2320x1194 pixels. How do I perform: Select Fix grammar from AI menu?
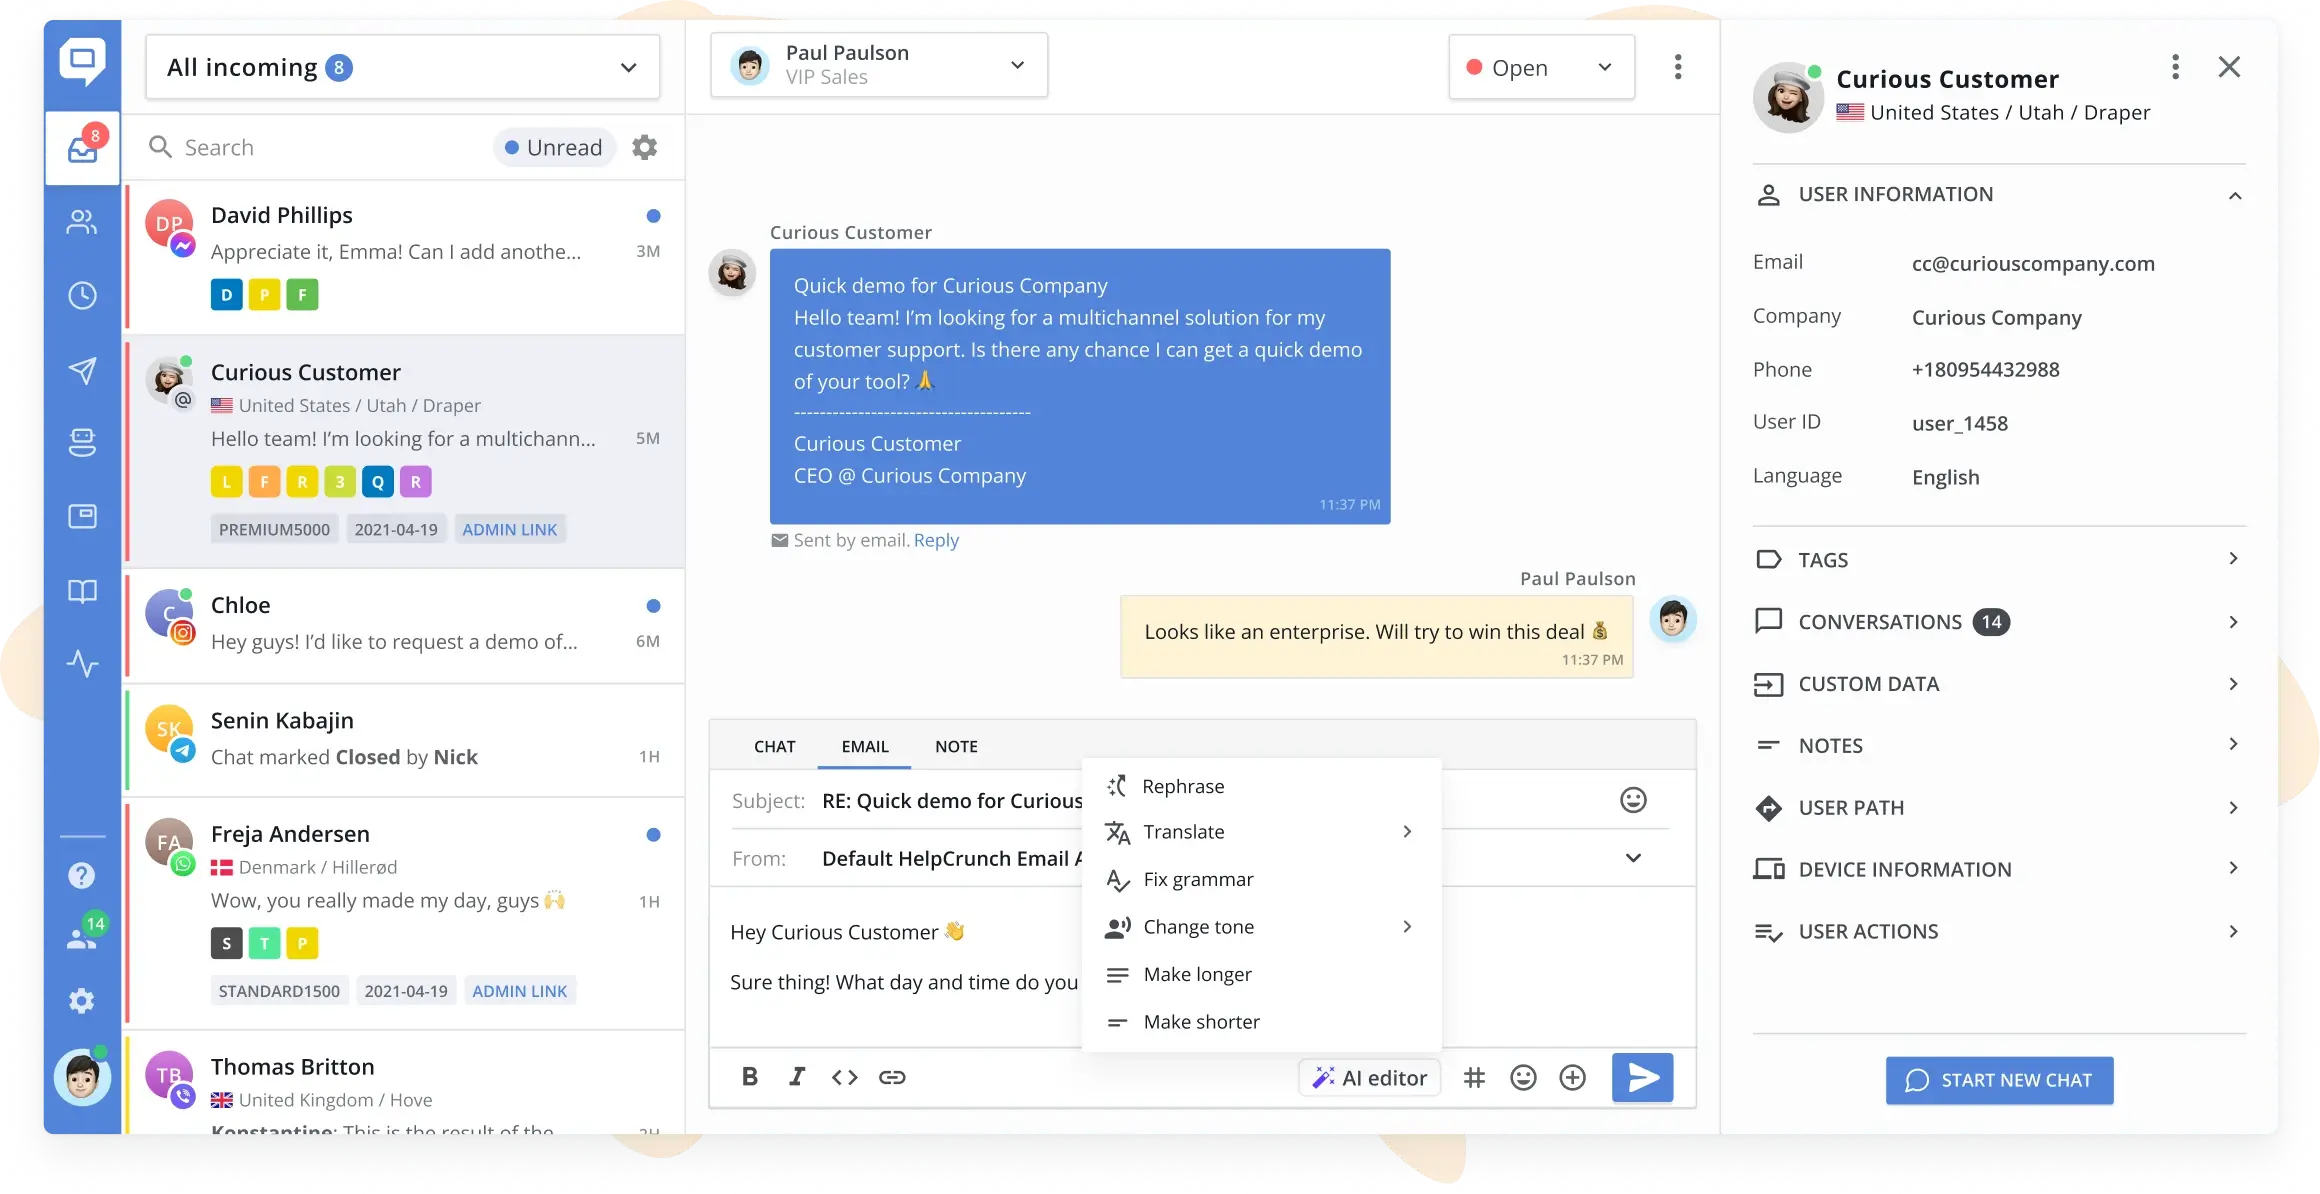pyautogui.click(x=1198, y=879)
